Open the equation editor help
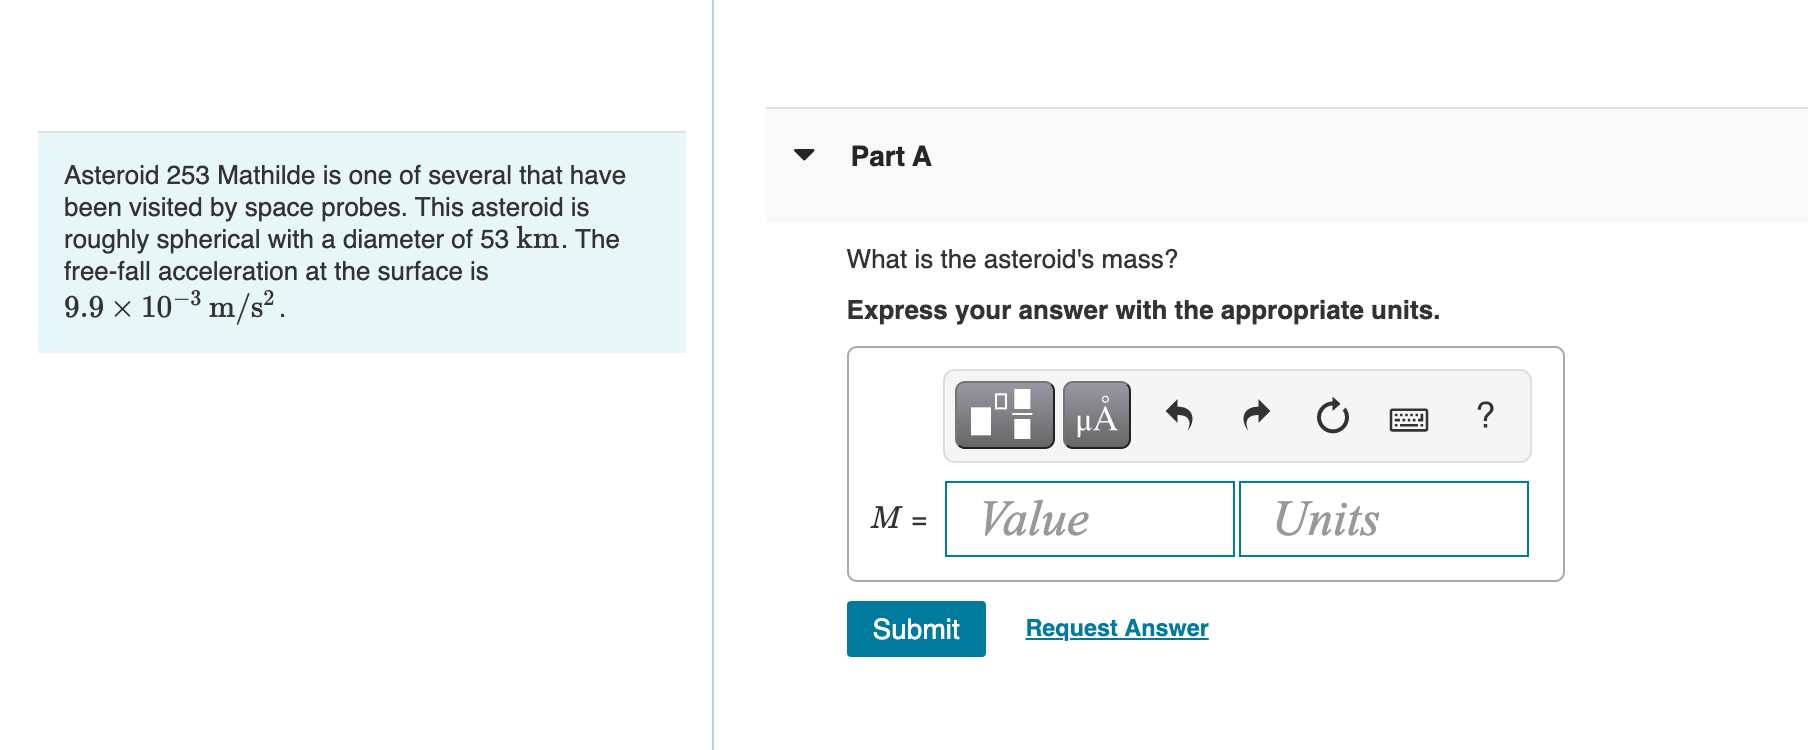The width and height of the screenshot is (1808, 750). 1485,416
